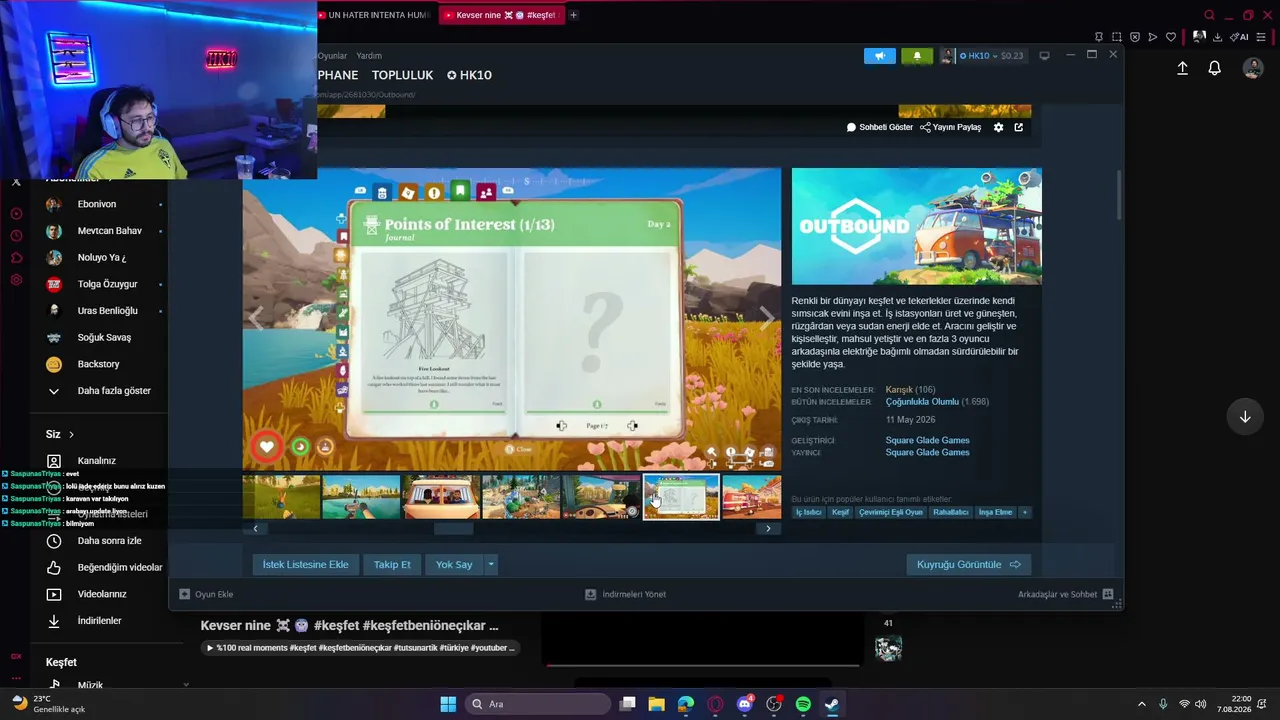Open the Square Glade Games developer link
Viewport: 1280px width, 720px height.
[x=927, y=440]
